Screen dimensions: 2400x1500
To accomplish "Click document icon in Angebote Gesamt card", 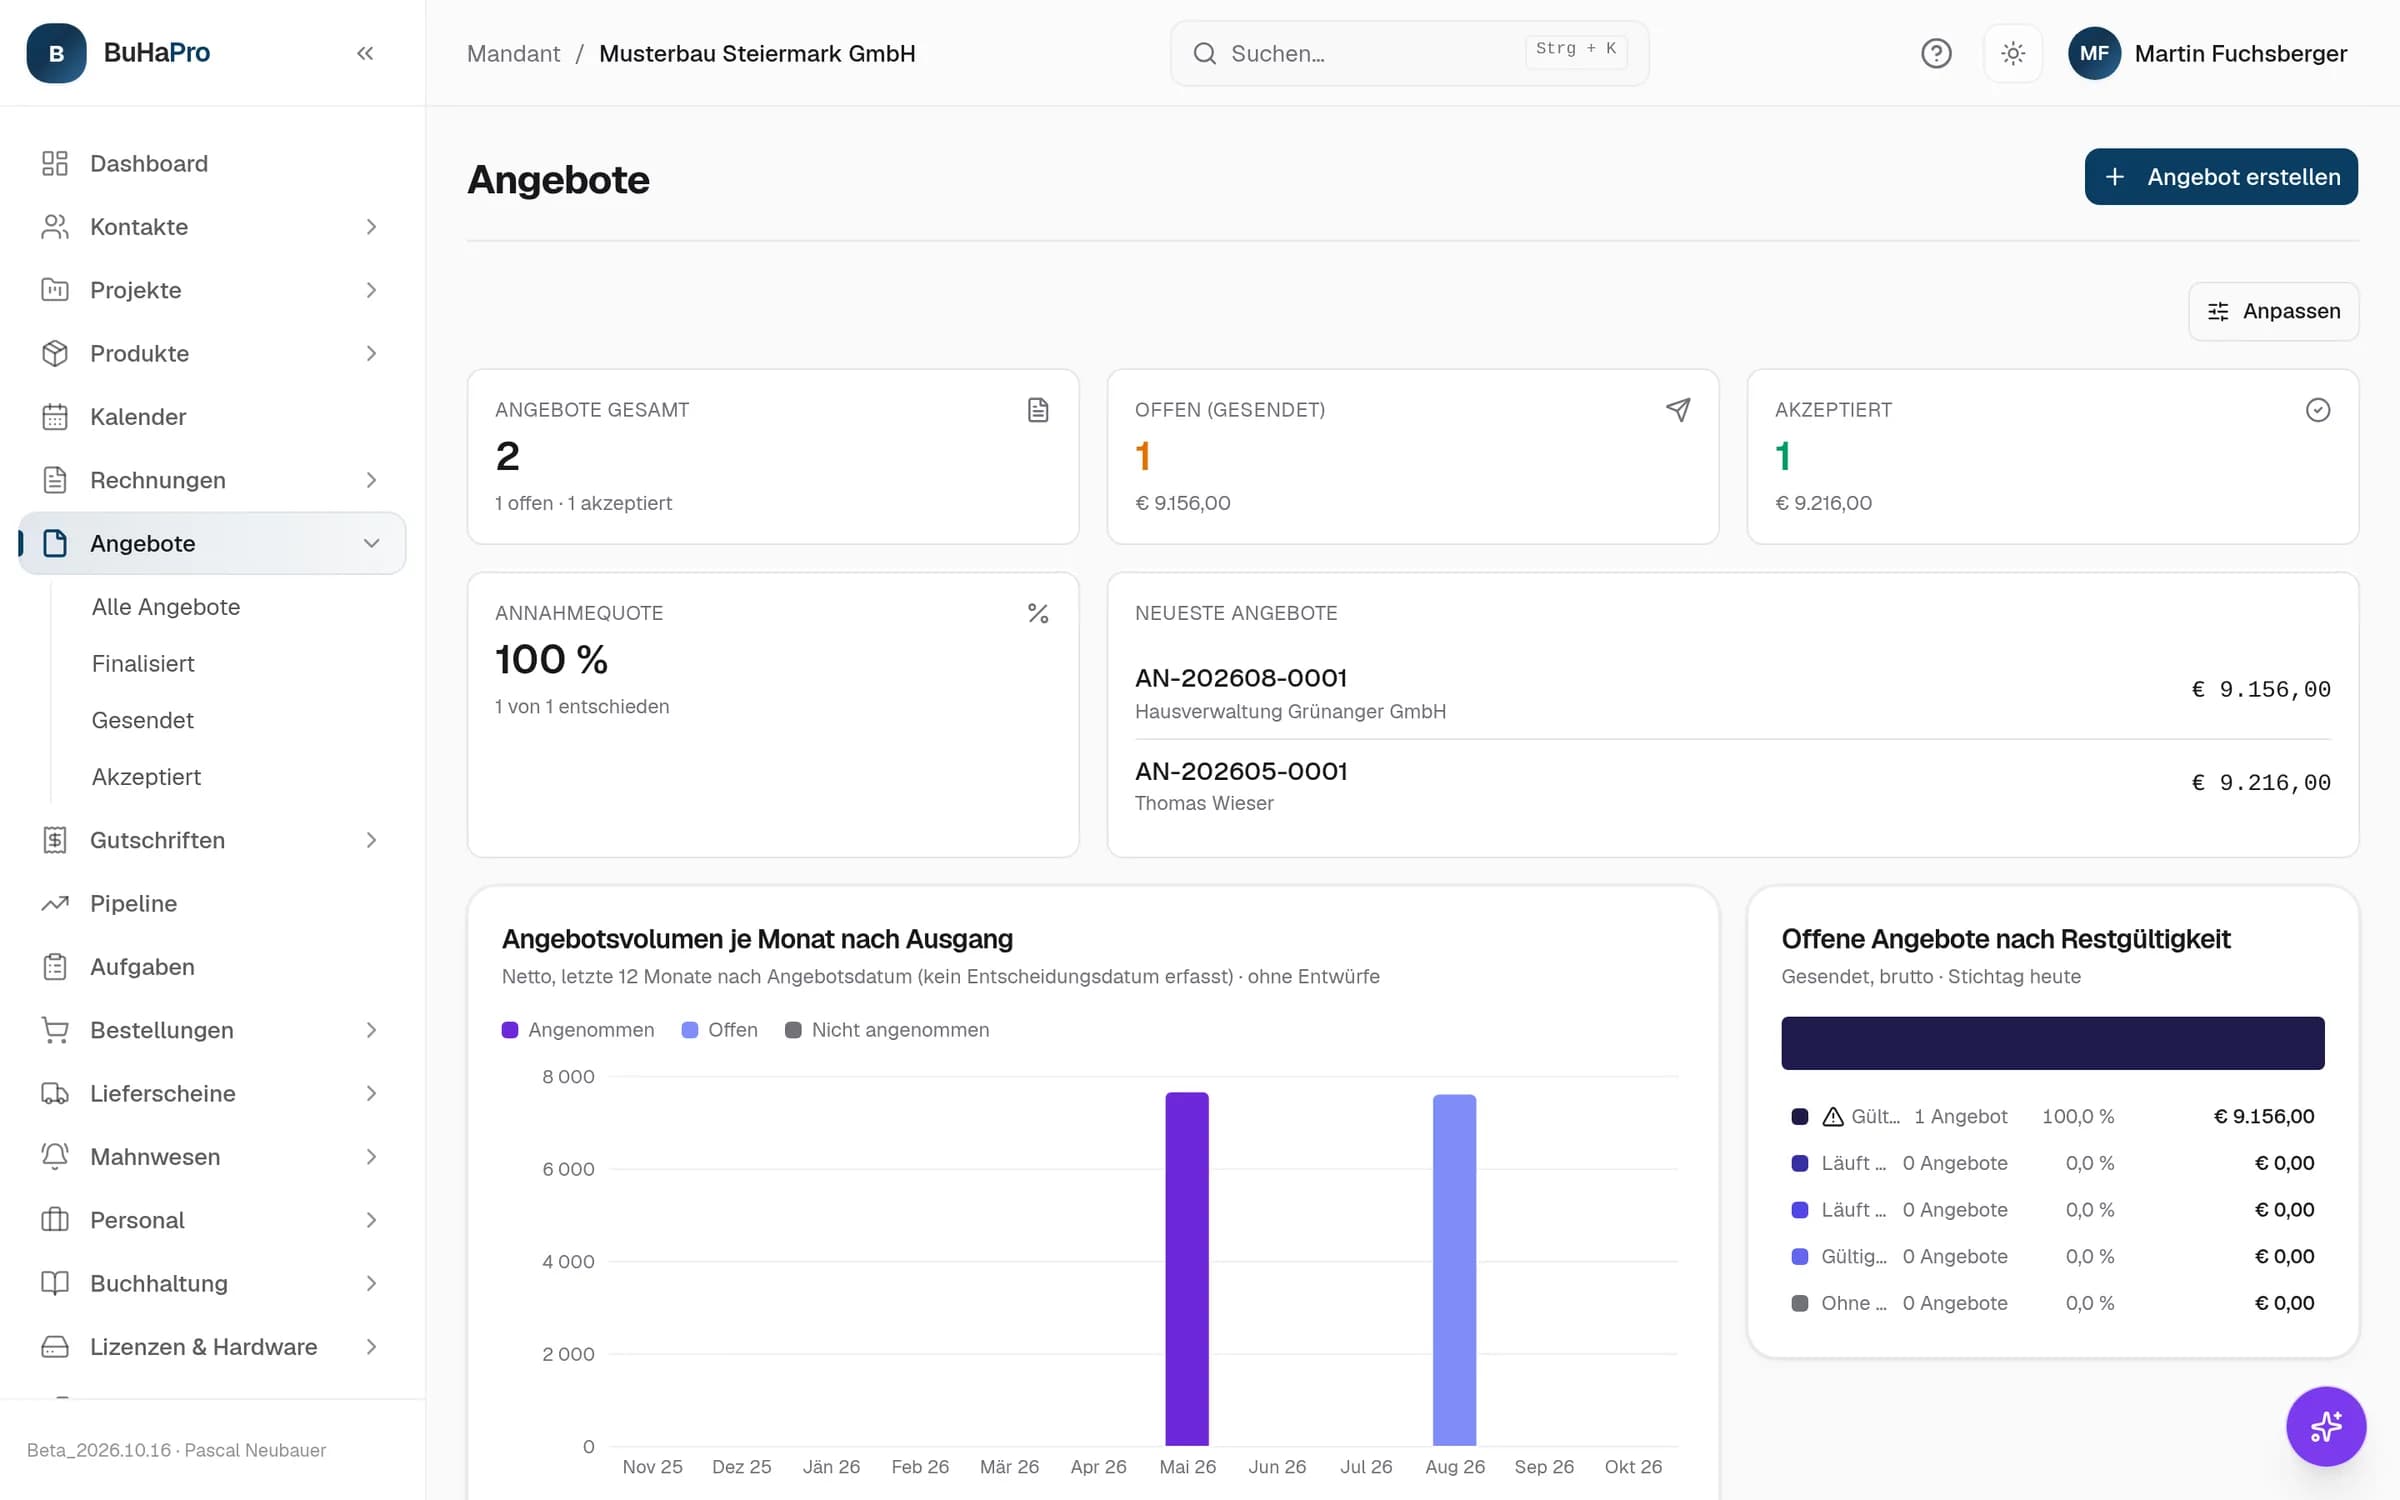I will pos(1038,410).
